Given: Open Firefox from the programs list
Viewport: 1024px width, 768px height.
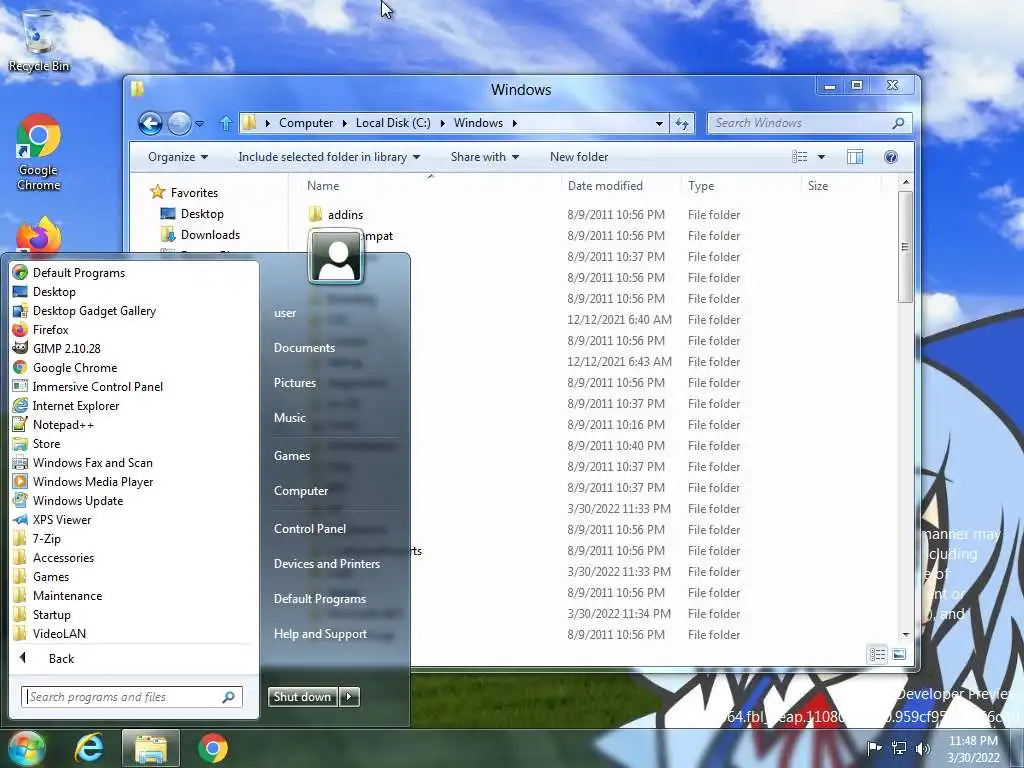Looking at the screenshot, I should coord(40,330).
